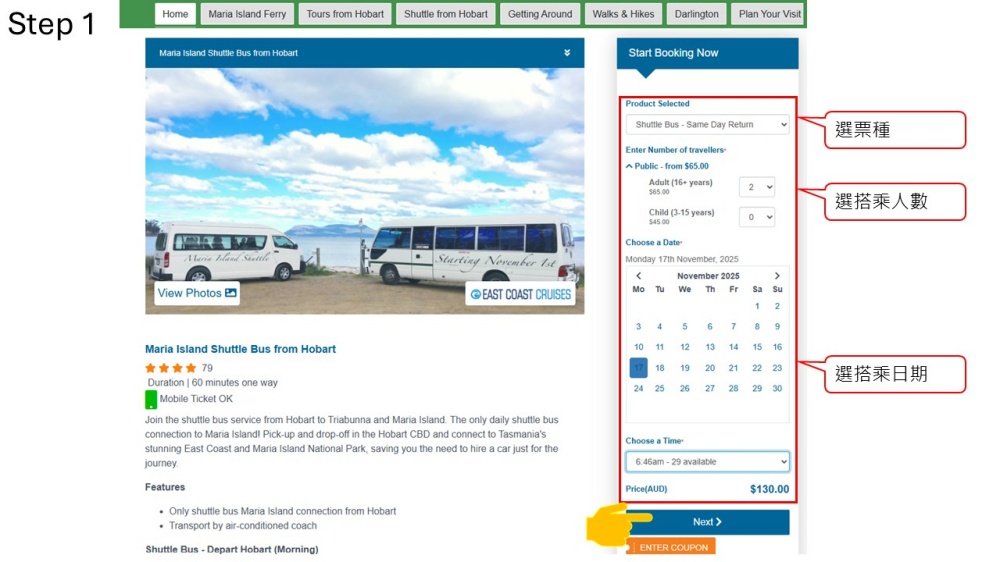This screenshot has height=562, width=1000.
Task: Open the Choose a Time dropdown
Action: tap(707, 462)
